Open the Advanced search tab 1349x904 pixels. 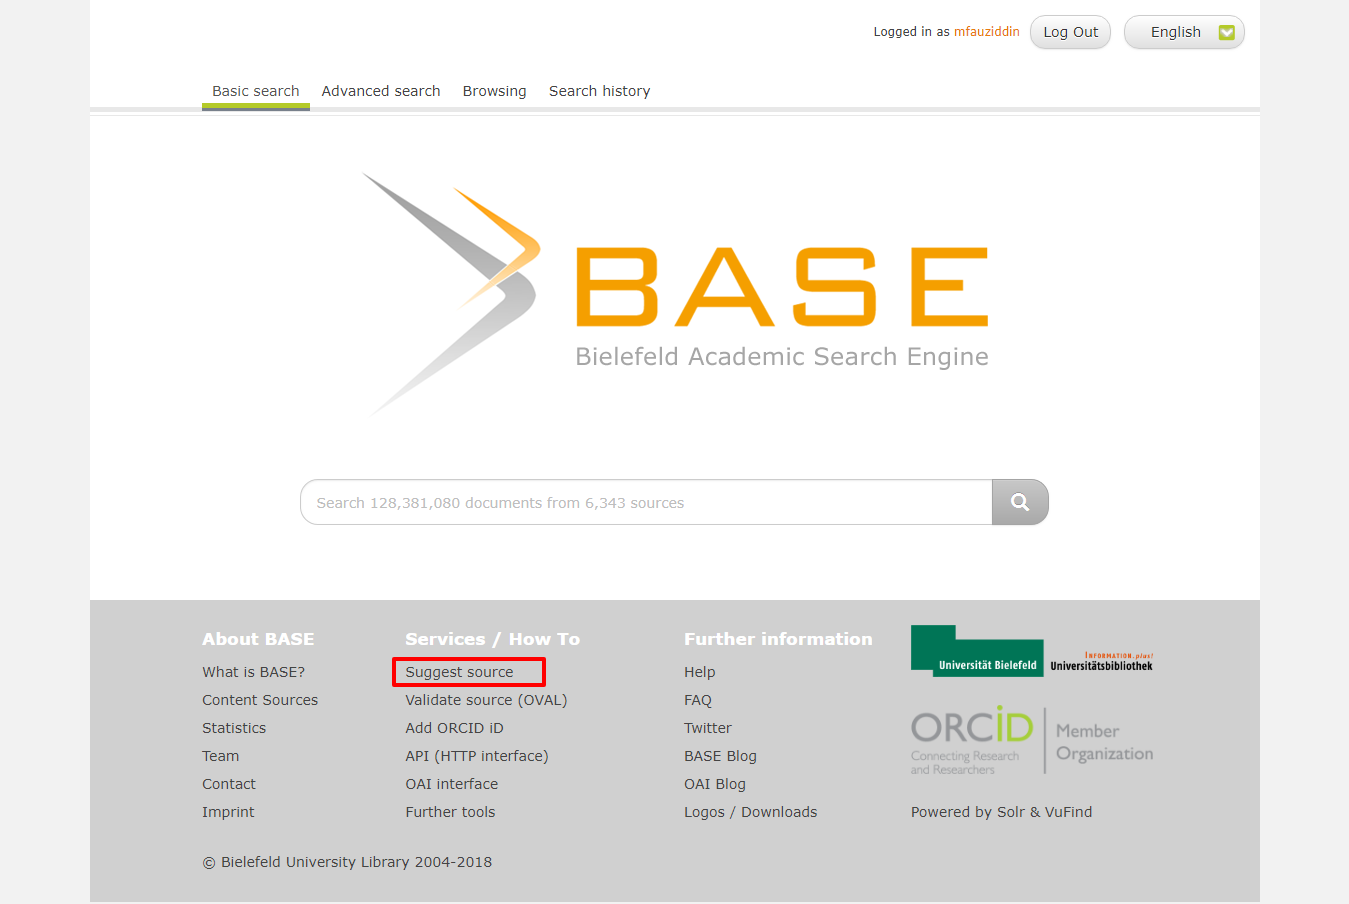381,91
